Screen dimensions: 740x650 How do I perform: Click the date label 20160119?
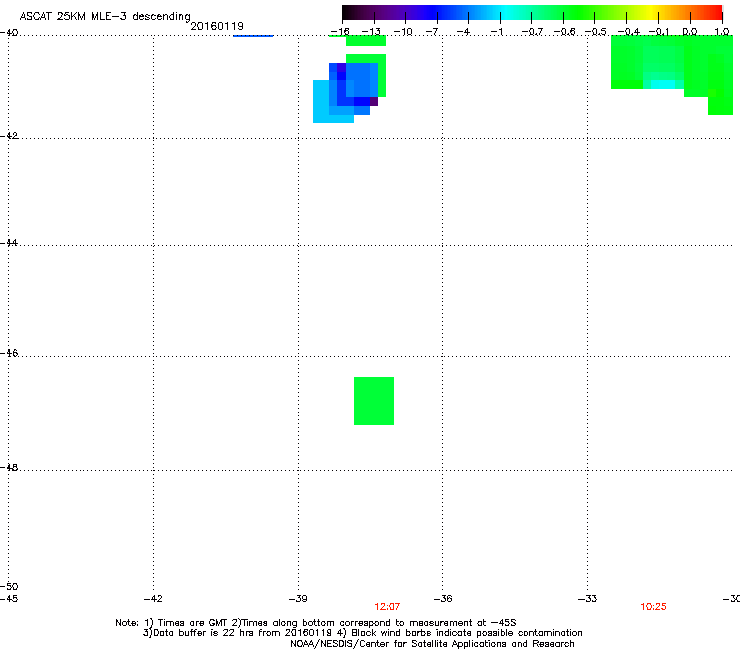217,26
